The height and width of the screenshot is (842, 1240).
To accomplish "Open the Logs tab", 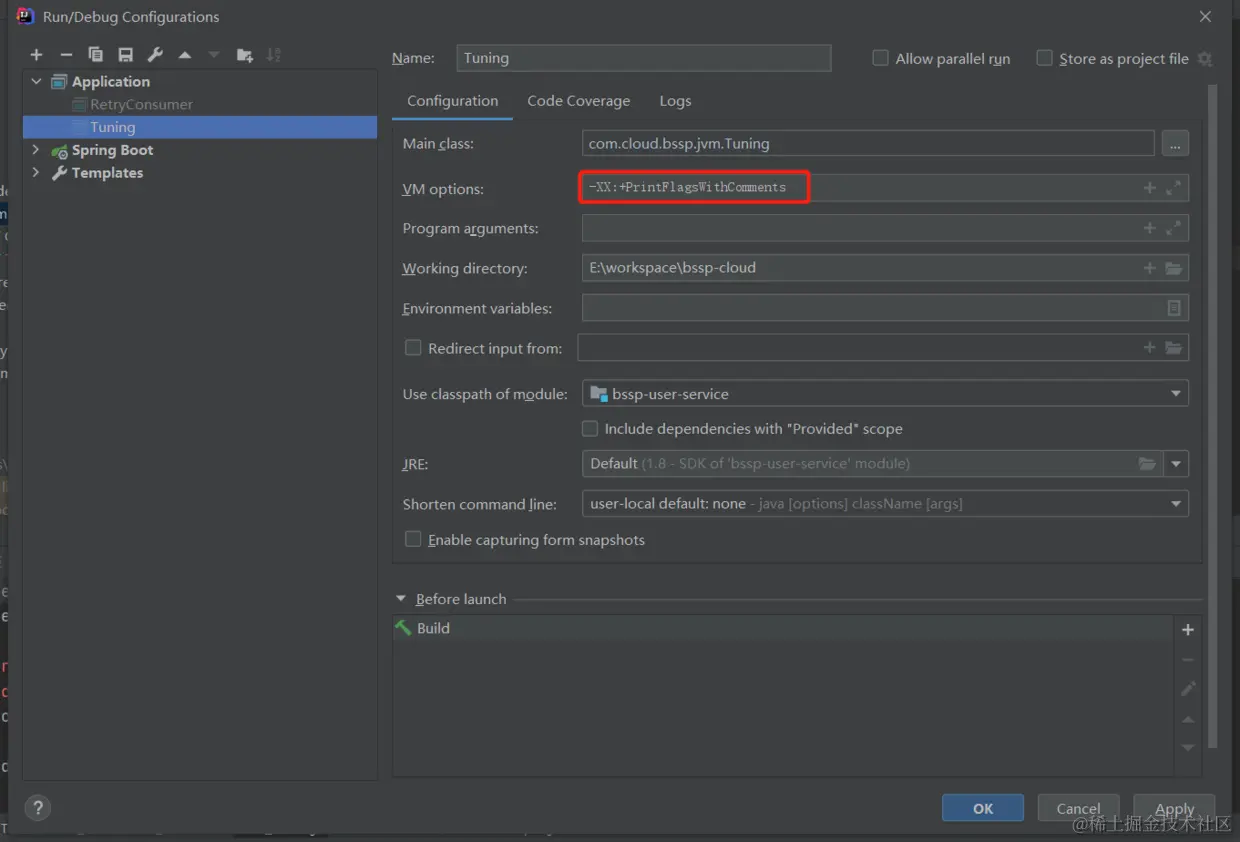I will coord(675,101).
